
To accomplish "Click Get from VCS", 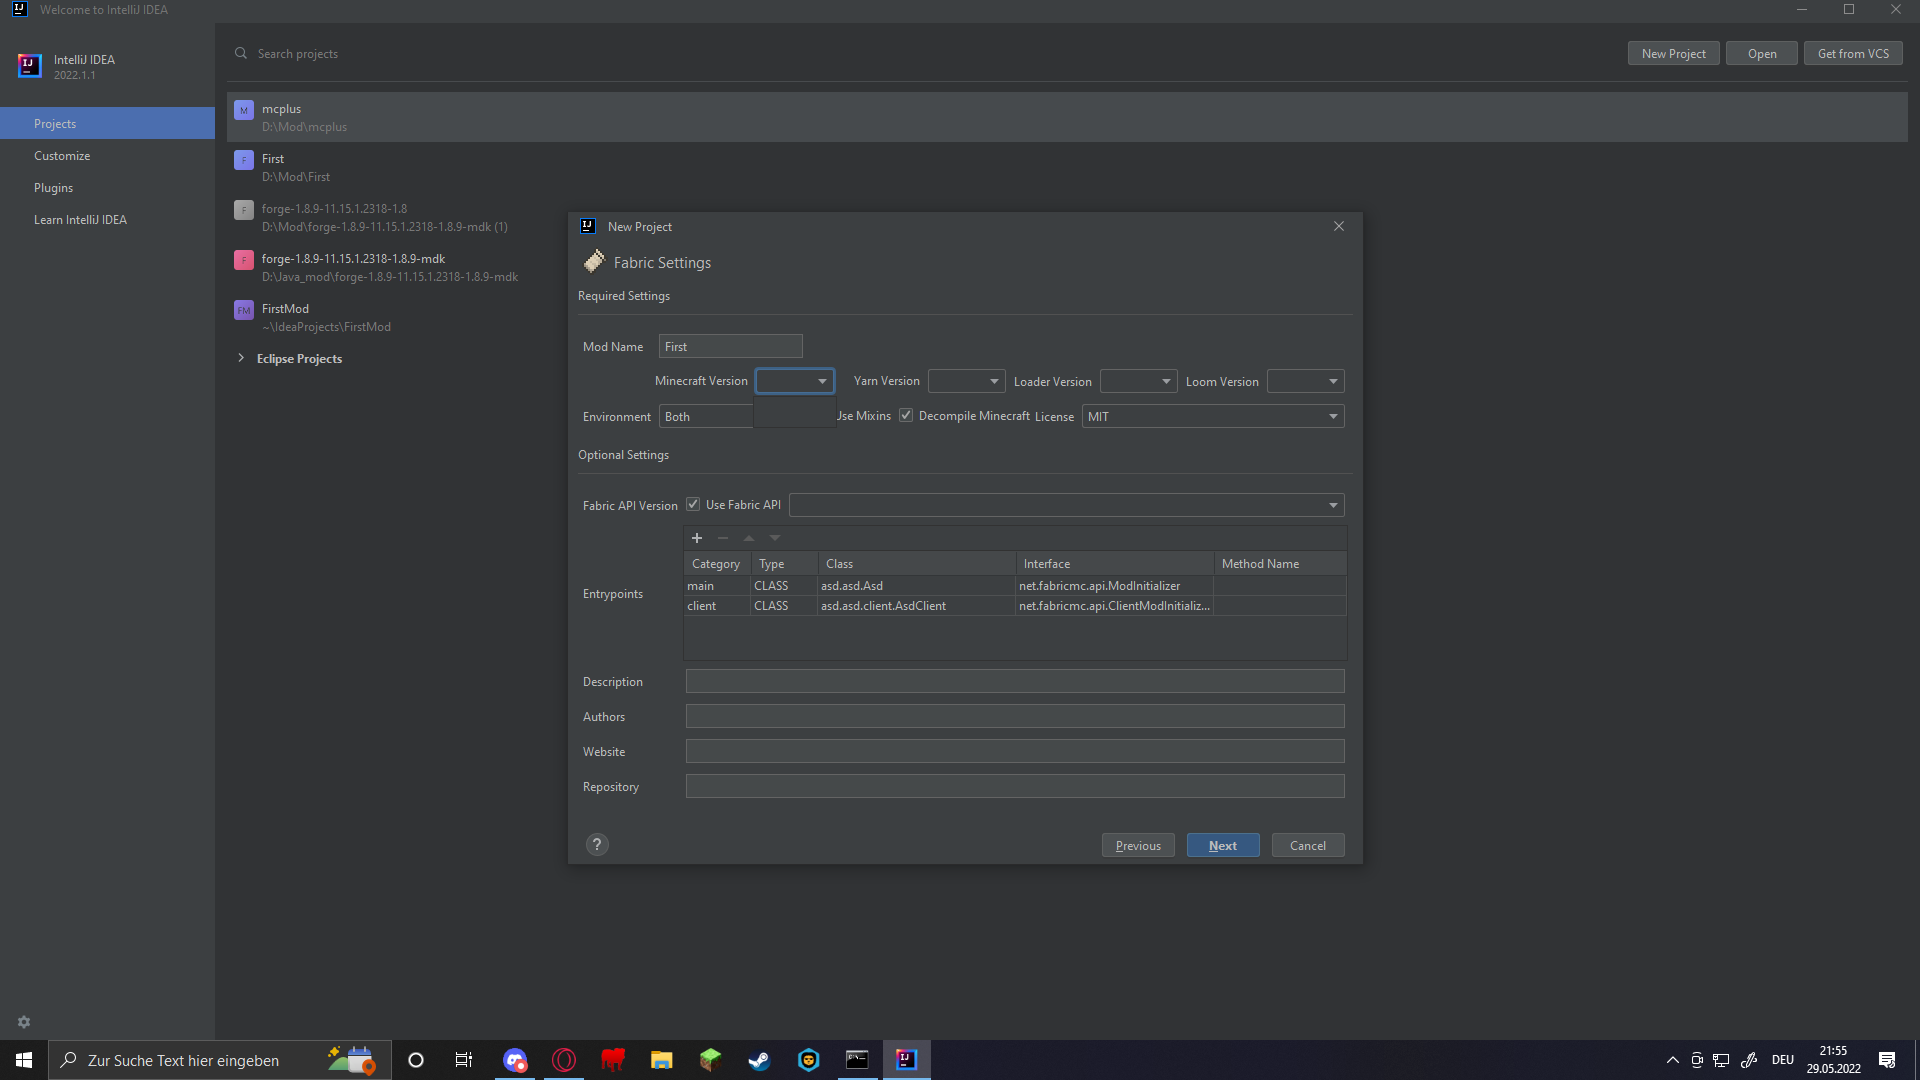I will coord(1853,53).
